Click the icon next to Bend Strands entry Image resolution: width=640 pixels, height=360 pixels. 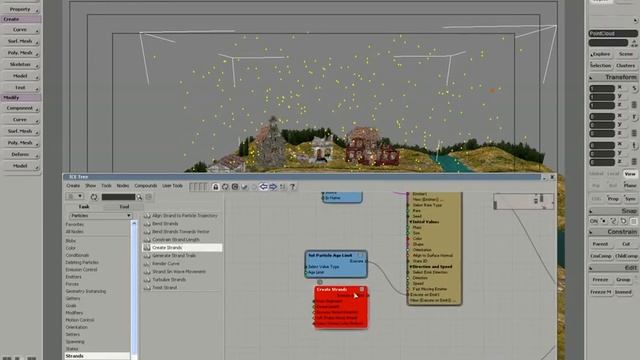coord(147,224)
